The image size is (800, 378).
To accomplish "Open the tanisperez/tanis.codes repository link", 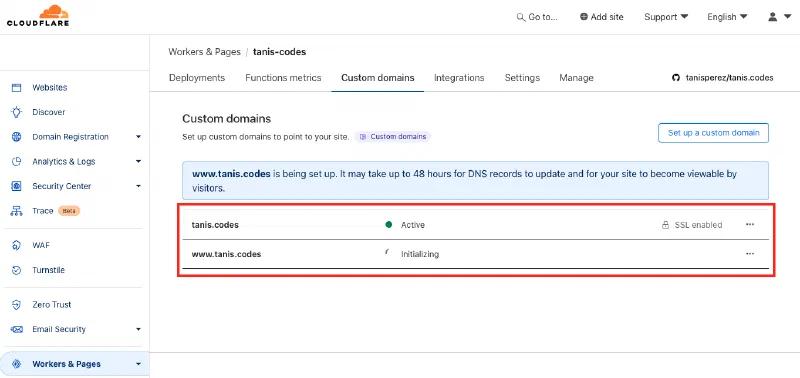I will pyautogui.click(x=730, y=78).
